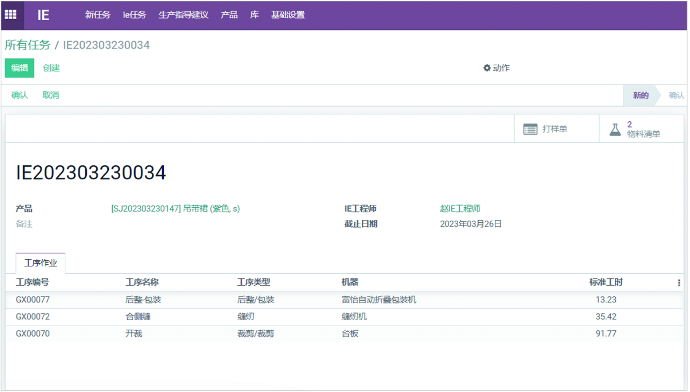
Task: Click the 开裁 process name cell
Action: point(134,333)
